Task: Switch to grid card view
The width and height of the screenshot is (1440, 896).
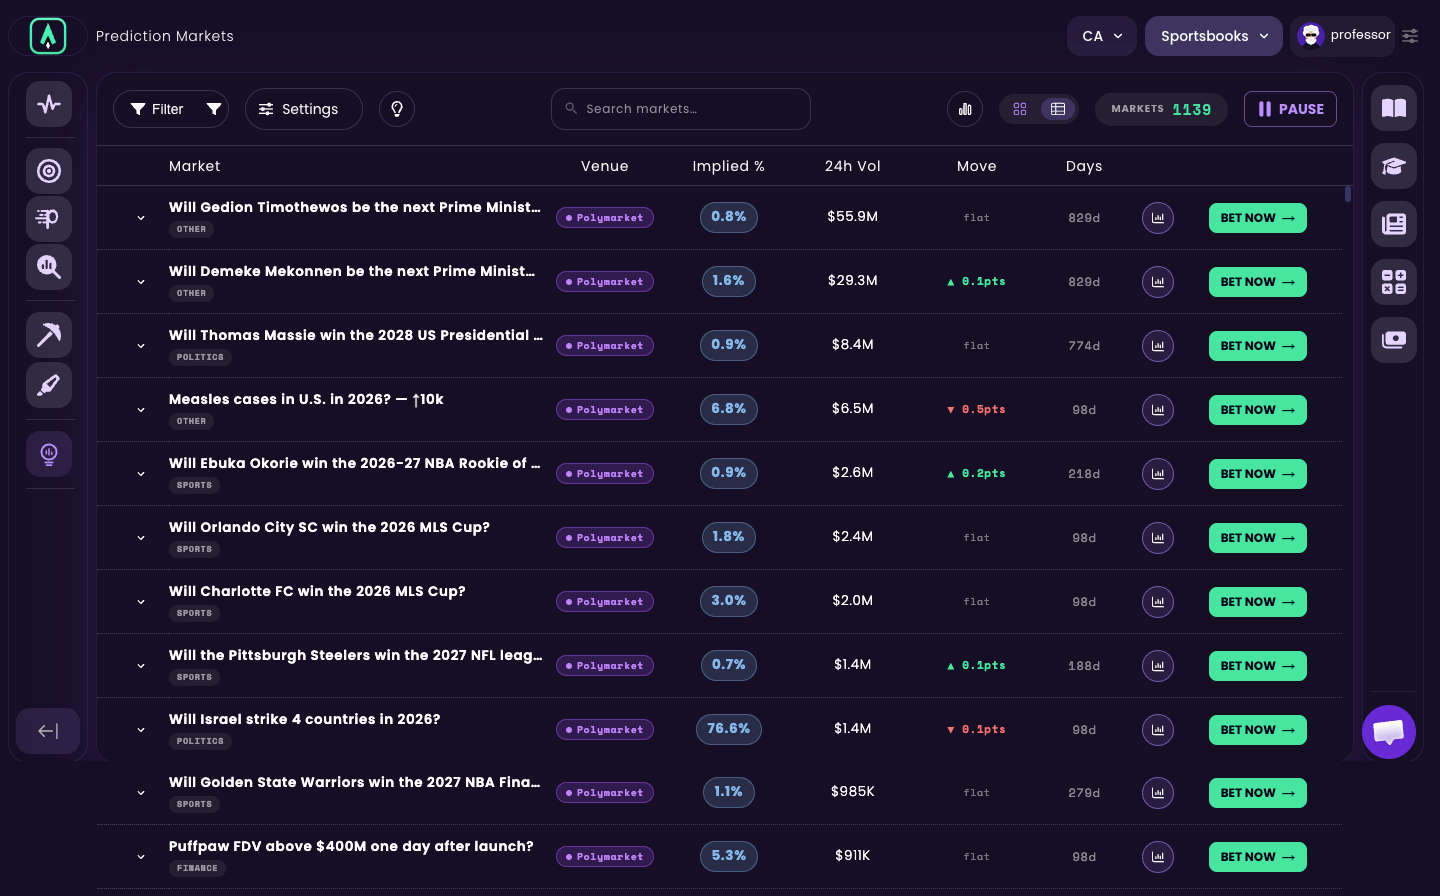Action: click(x=1020, y=109)
